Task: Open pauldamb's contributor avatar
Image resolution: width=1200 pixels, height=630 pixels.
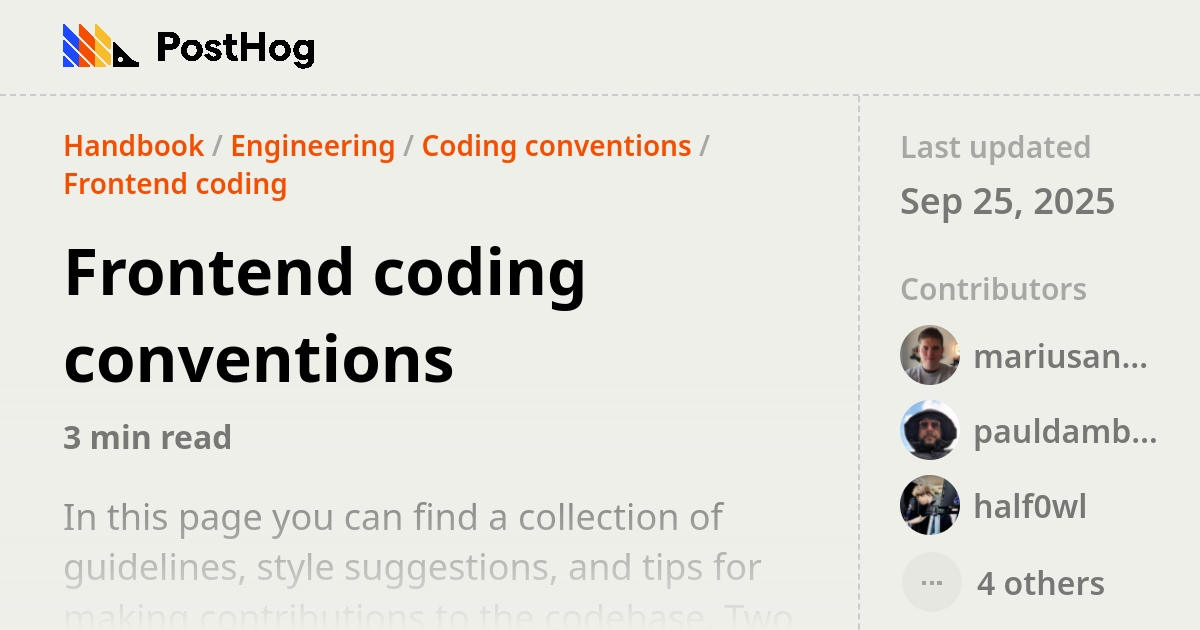Action: click(x=929, y=431)
